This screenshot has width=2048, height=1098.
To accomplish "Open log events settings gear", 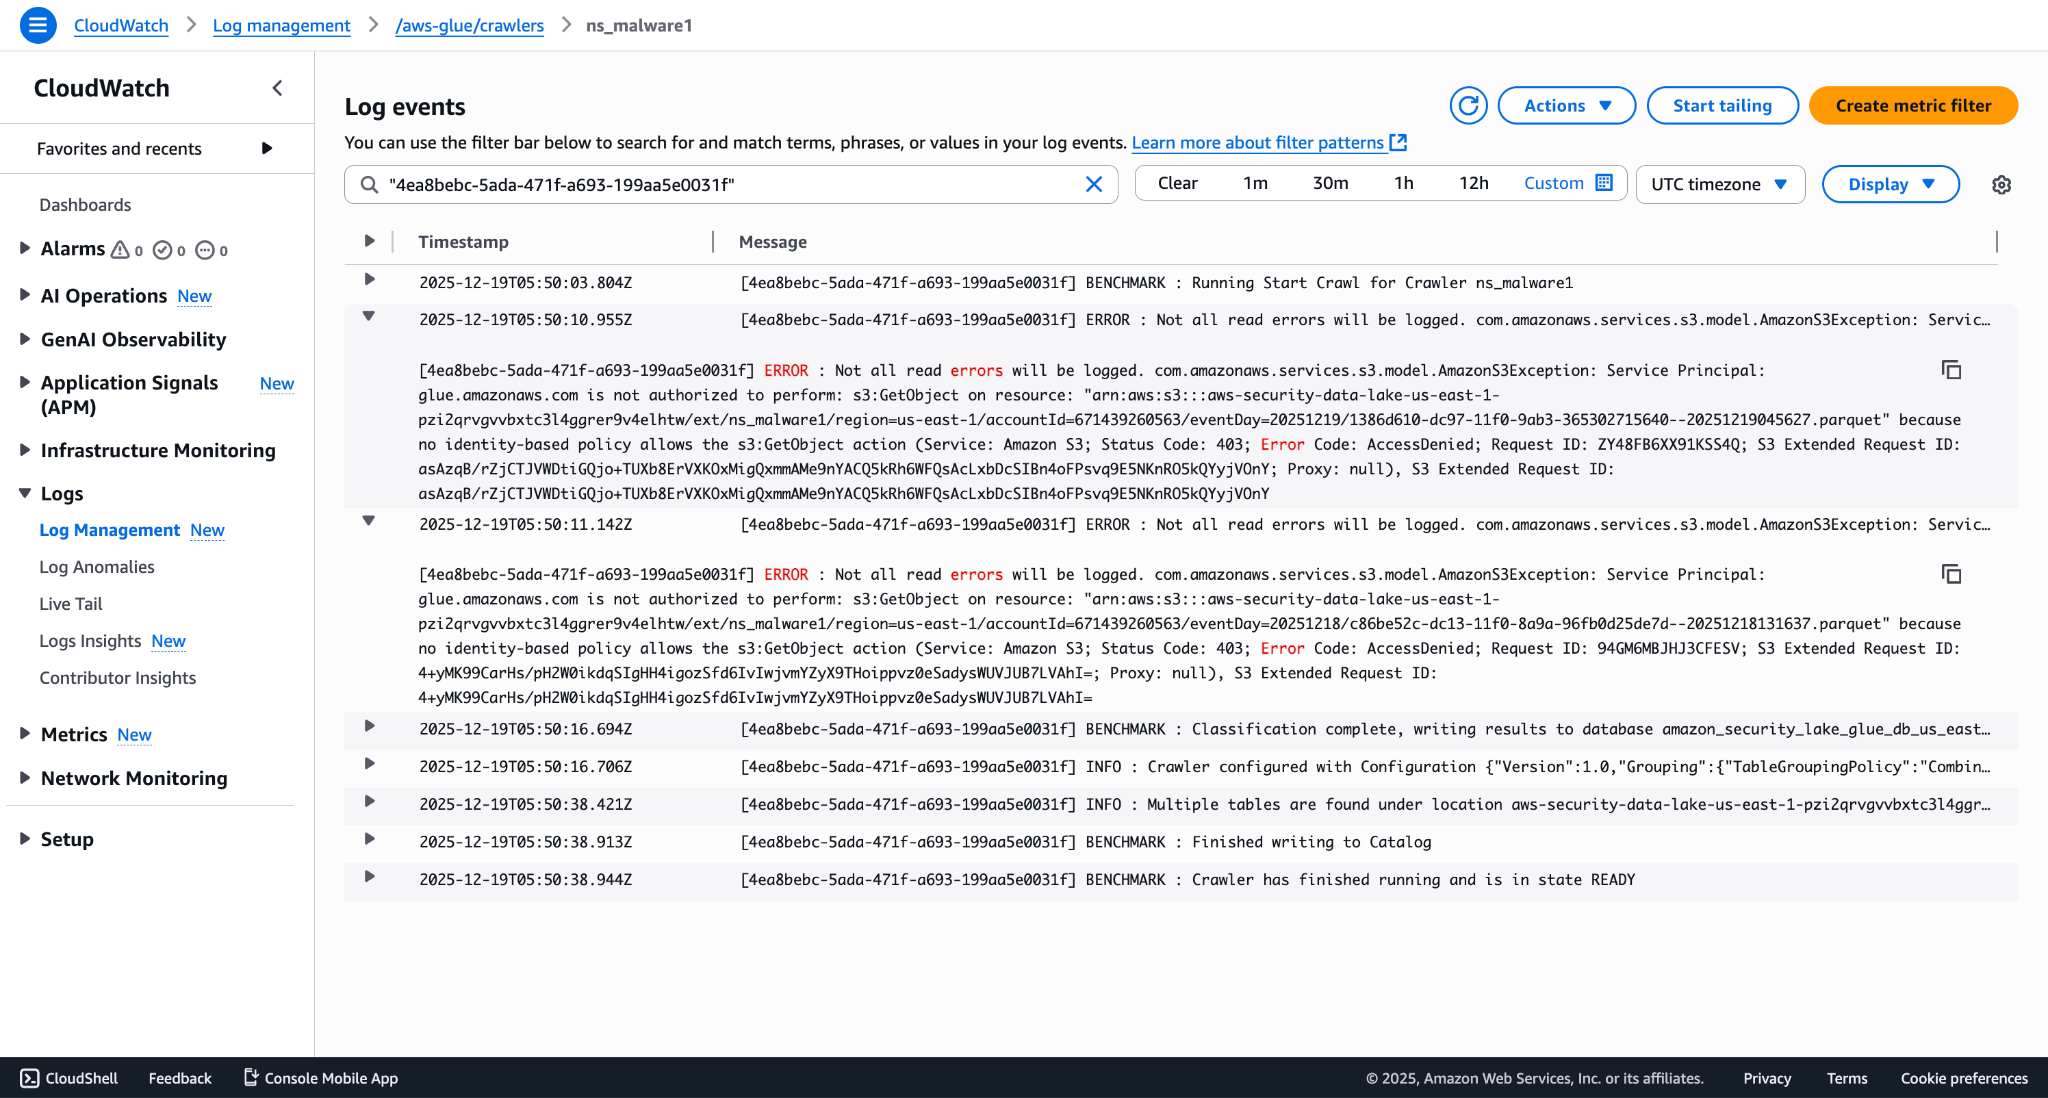I will click(2001, 184).
